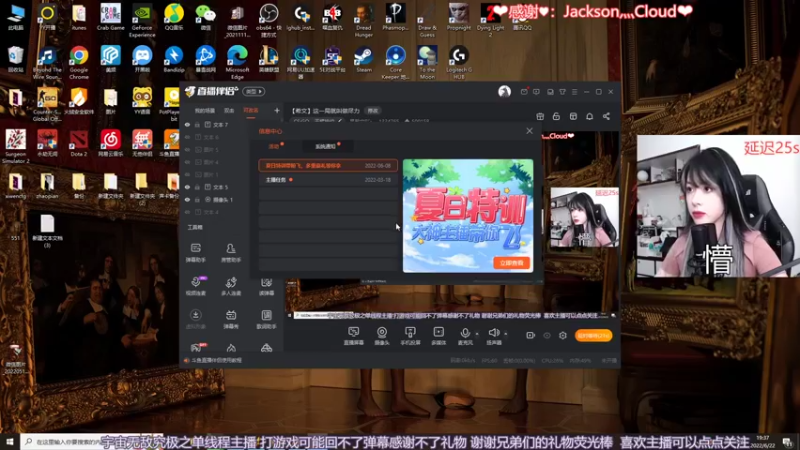Open the hamburger menu icon in title bar
The width and height of the screenshot is (800, 450).
click(x=574, y=92)
